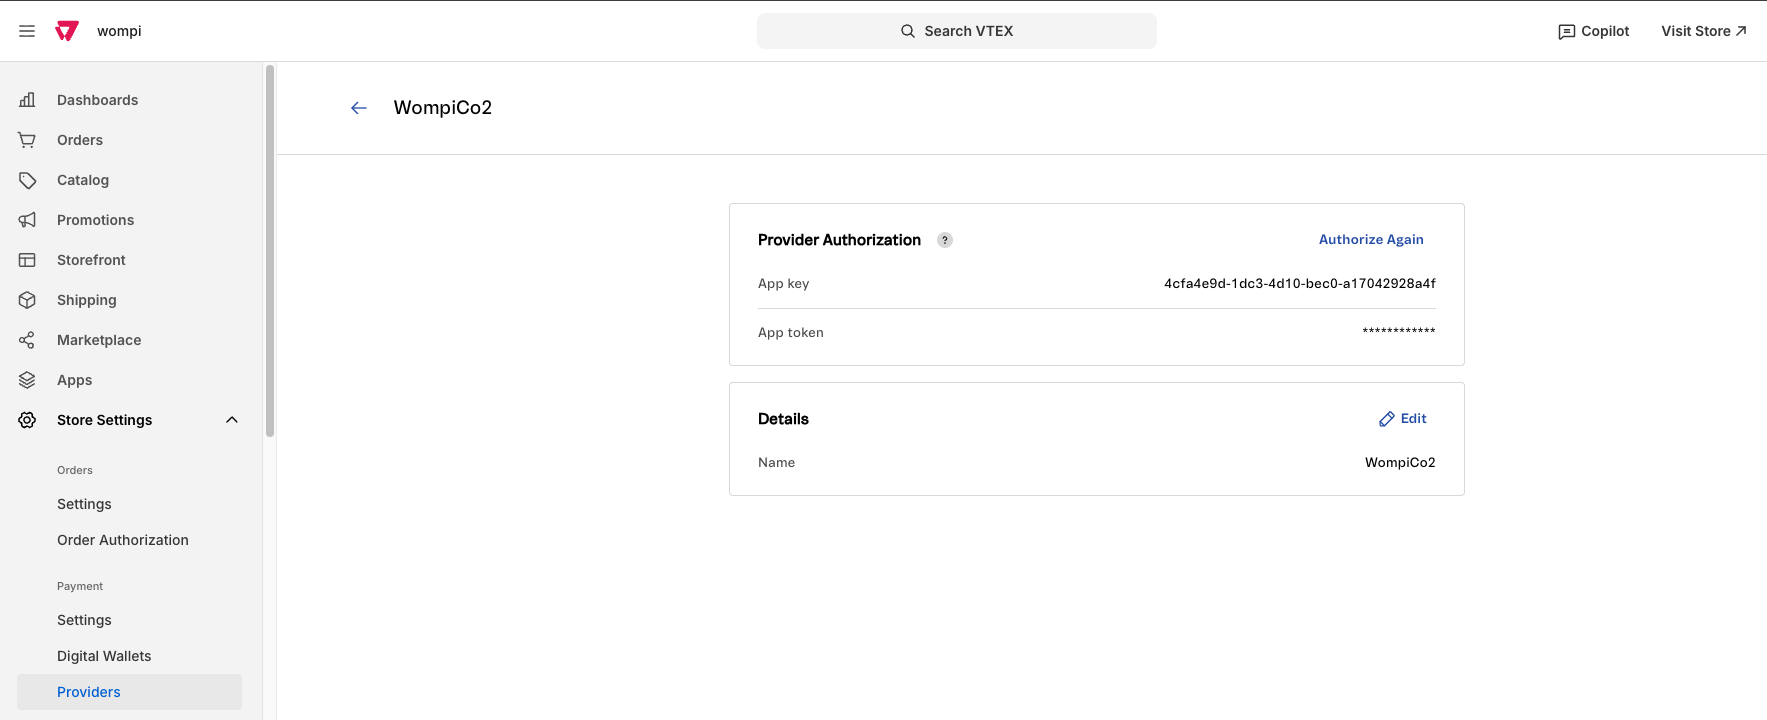This screenshot has width=1767, height=720.
Task: Go back using the arrow beside WompiCo2
Action: pyautogui.click(x=359, y=108)
